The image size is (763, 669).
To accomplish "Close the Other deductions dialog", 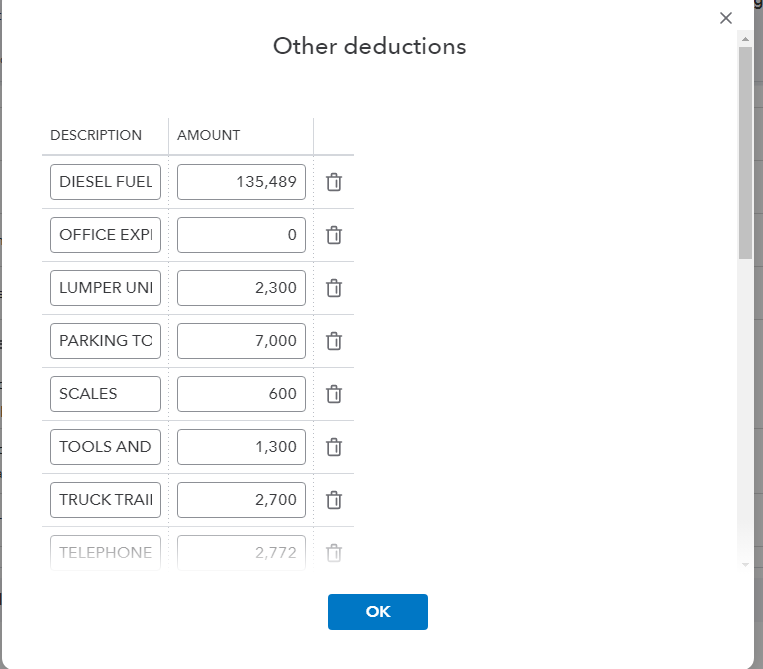I will (726, 18).
